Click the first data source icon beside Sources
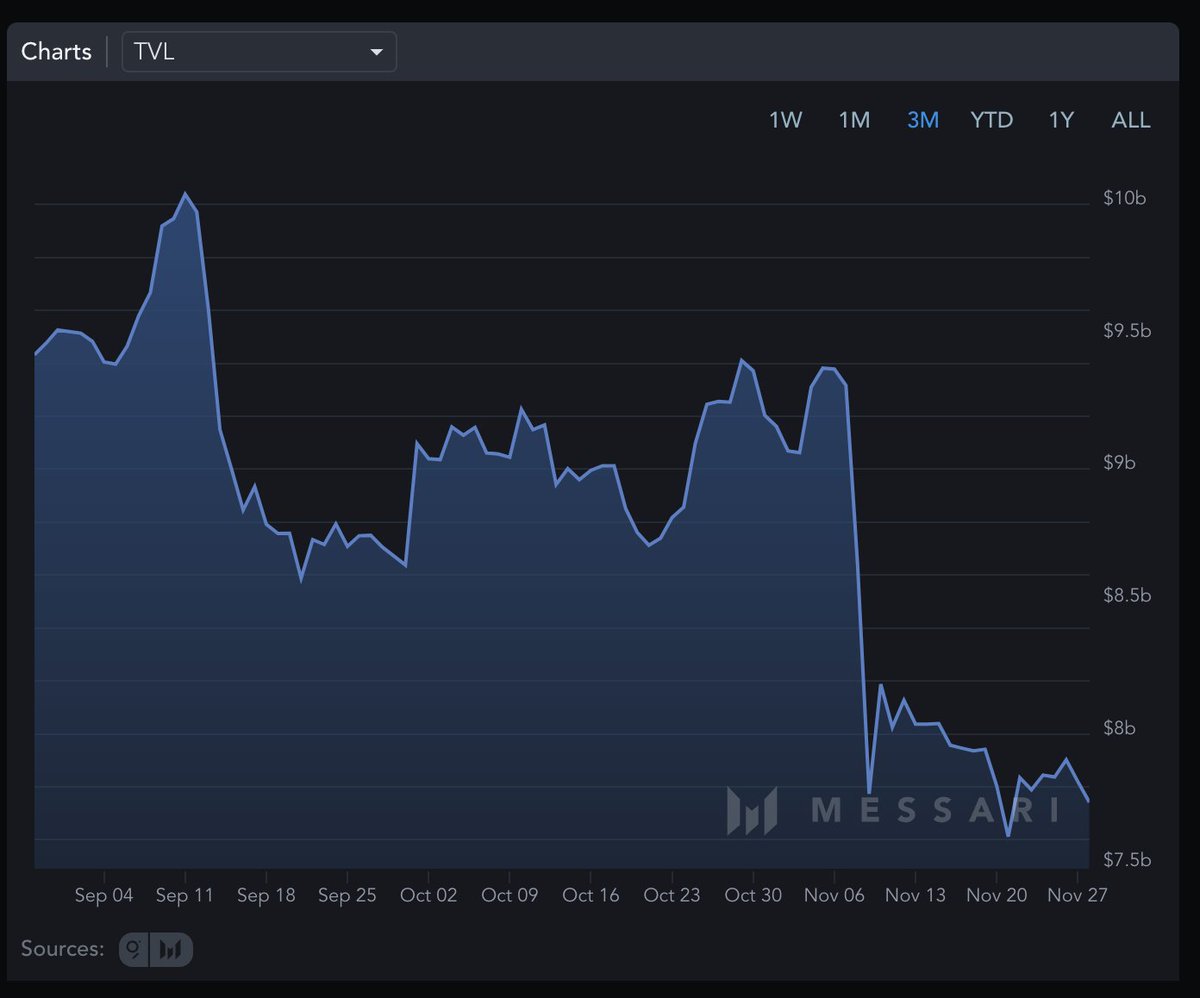The width and height of the screenshot is (1200, 998). coord(133,949)
